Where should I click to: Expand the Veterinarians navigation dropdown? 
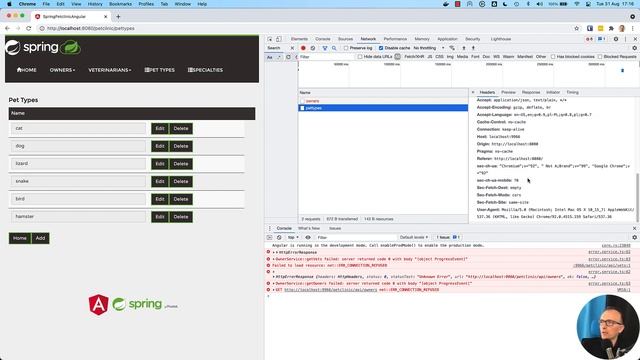[x=110, y=70]
